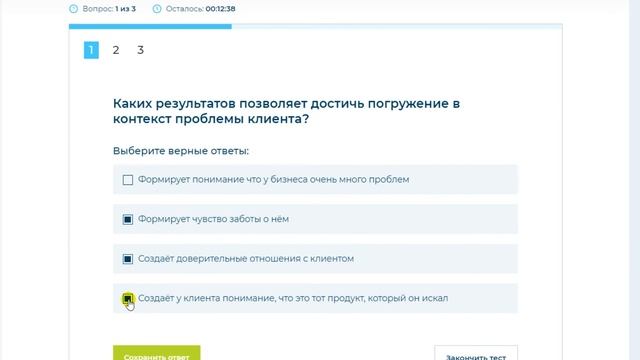Uncheck 'Формирует чувство заботы о нём' checkbox
The width and height of the screenshot is (640, 360).
[x=128, y=220]
